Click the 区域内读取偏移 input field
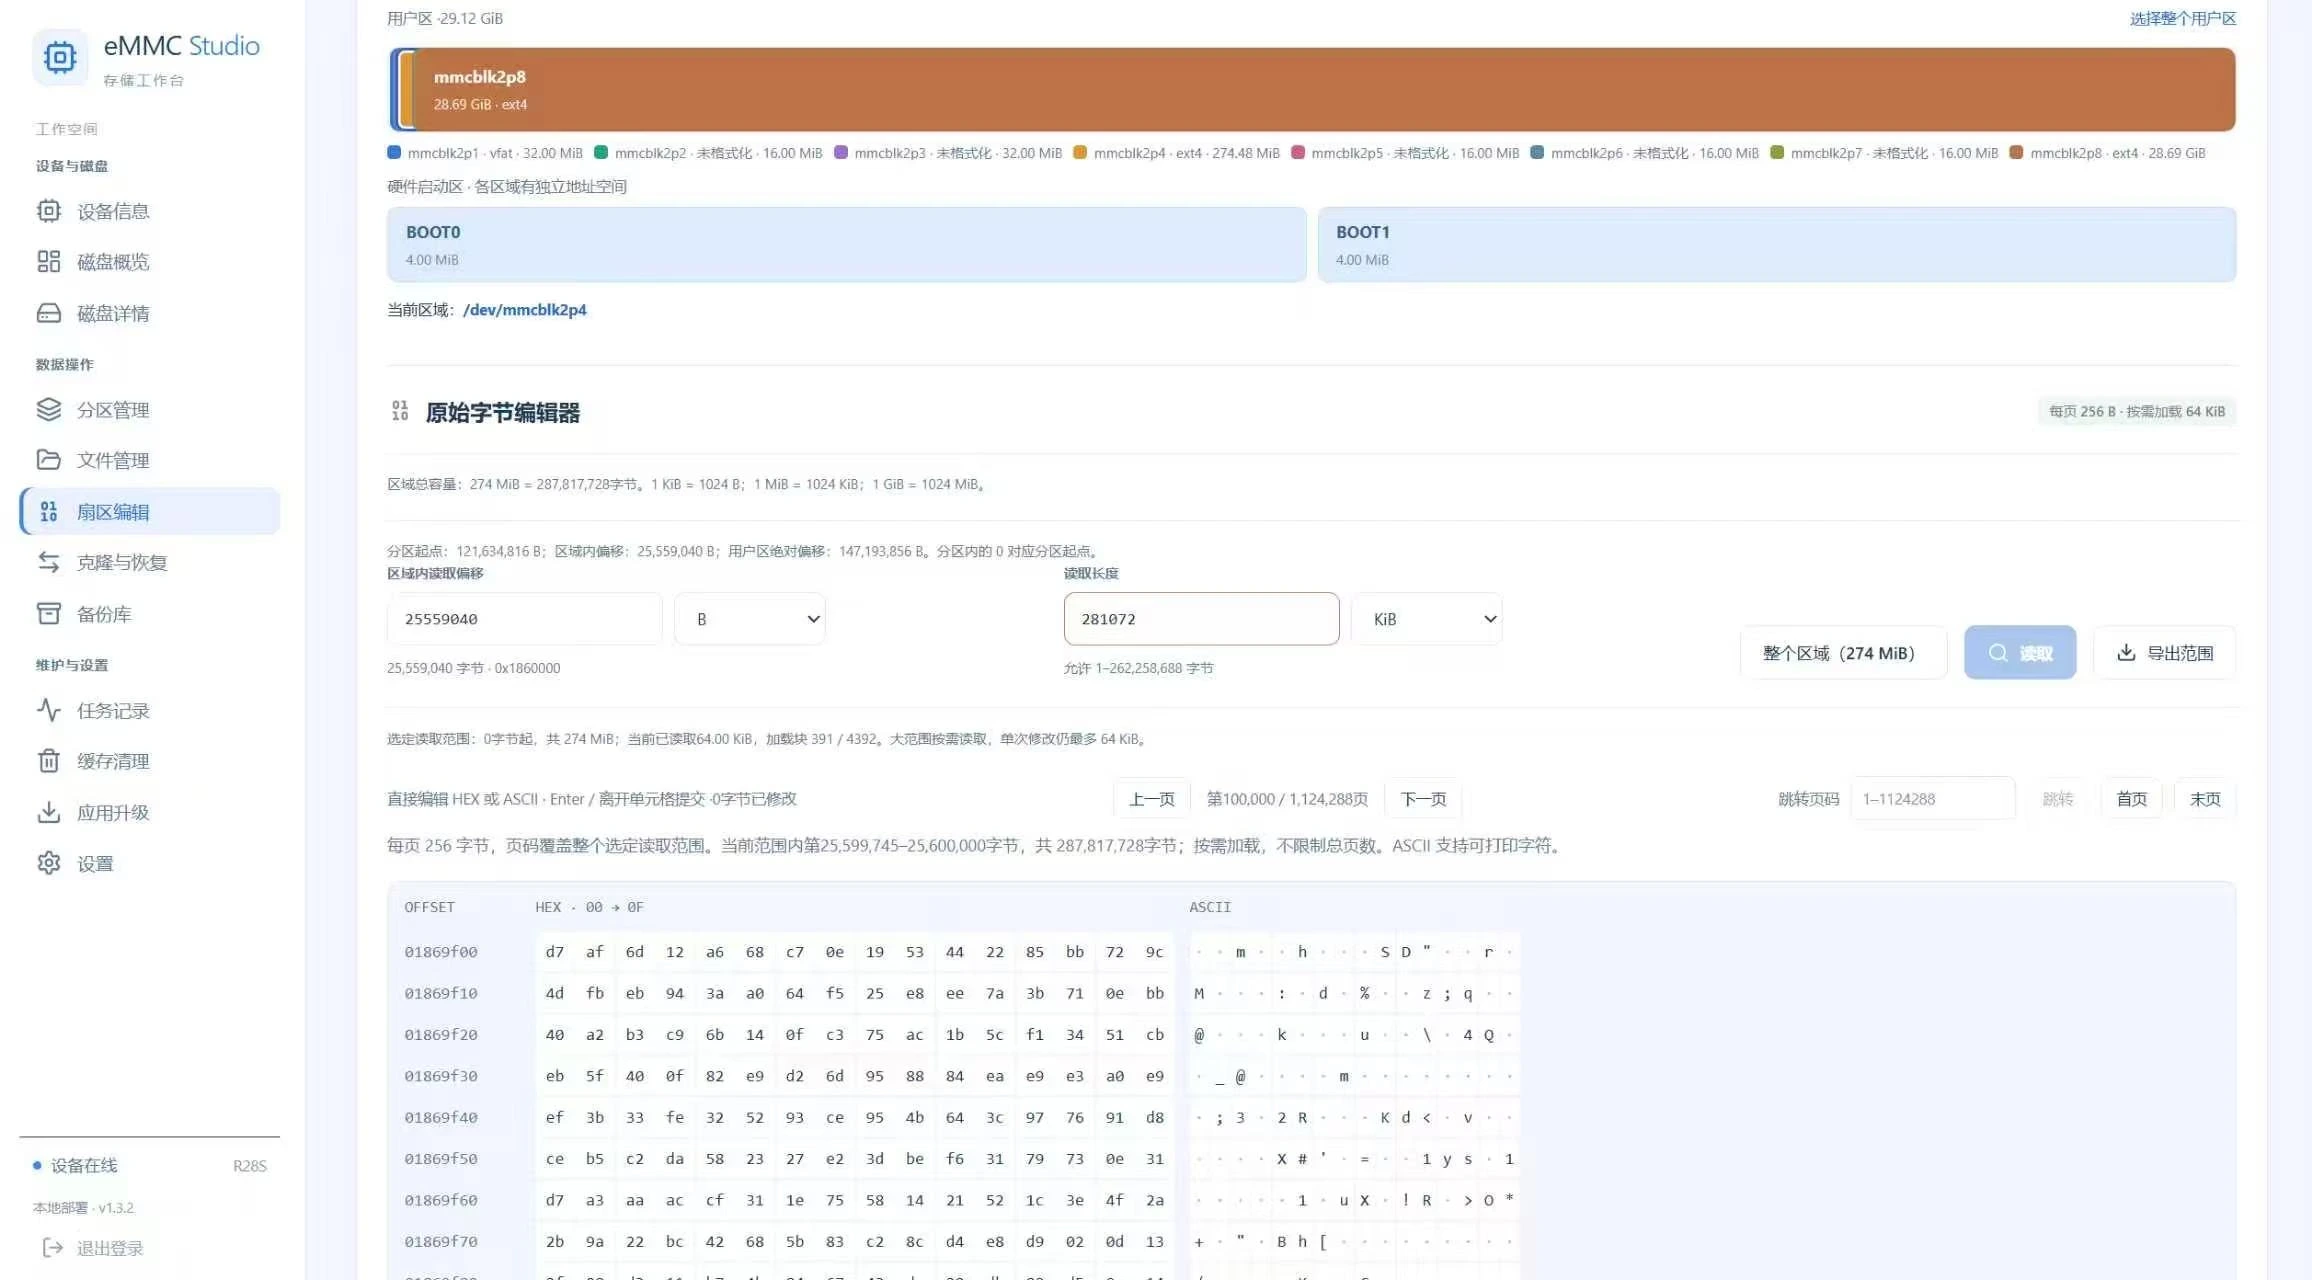The height and width of the screenshot is (1280, 2312). 524,619
